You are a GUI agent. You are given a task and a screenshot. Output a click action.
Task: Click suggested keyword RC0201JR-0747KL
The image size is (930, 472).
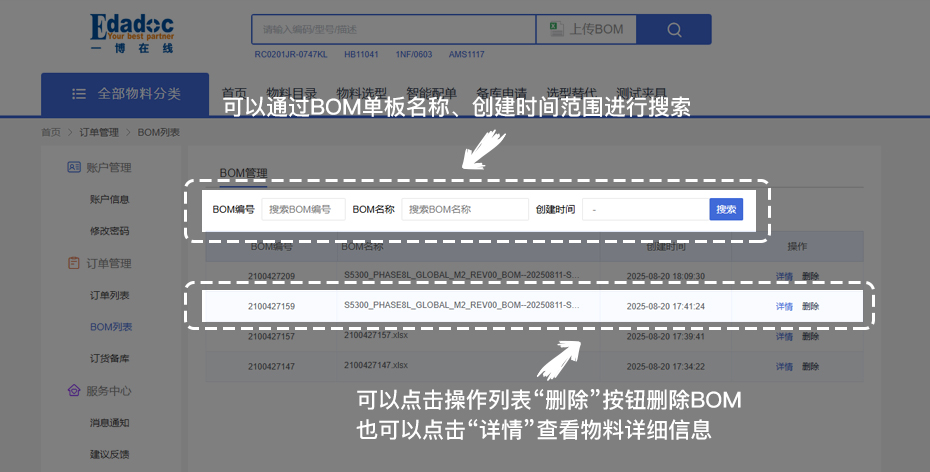[291, 55]
